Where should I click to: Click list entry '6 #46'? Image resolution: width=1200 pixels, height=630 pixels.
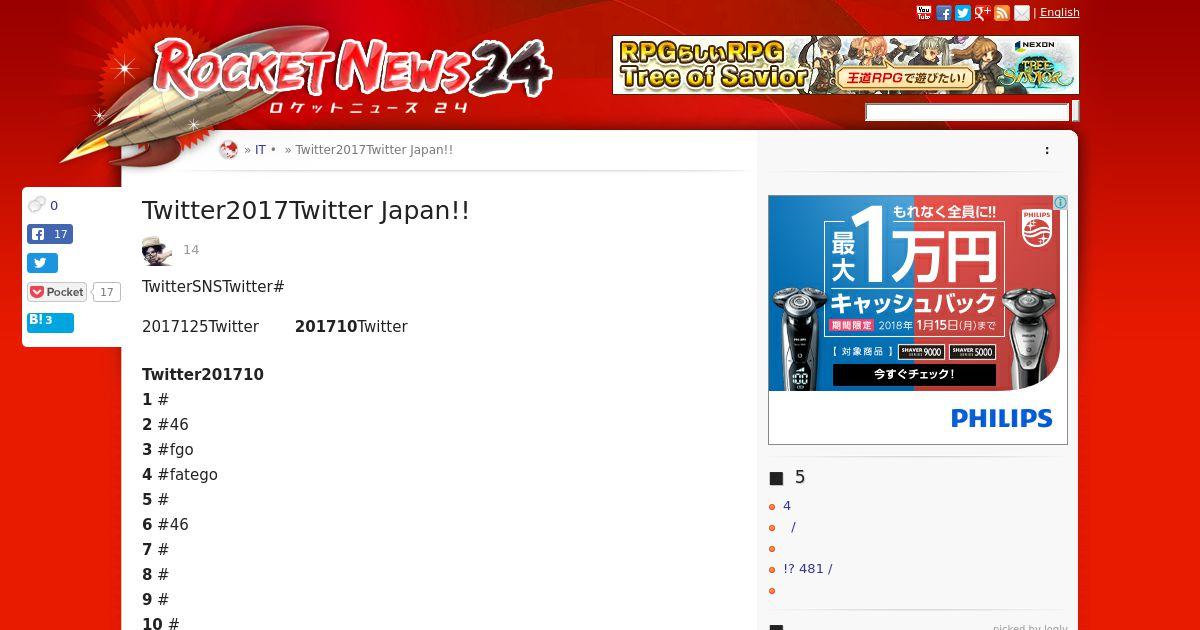pos(165,525)
